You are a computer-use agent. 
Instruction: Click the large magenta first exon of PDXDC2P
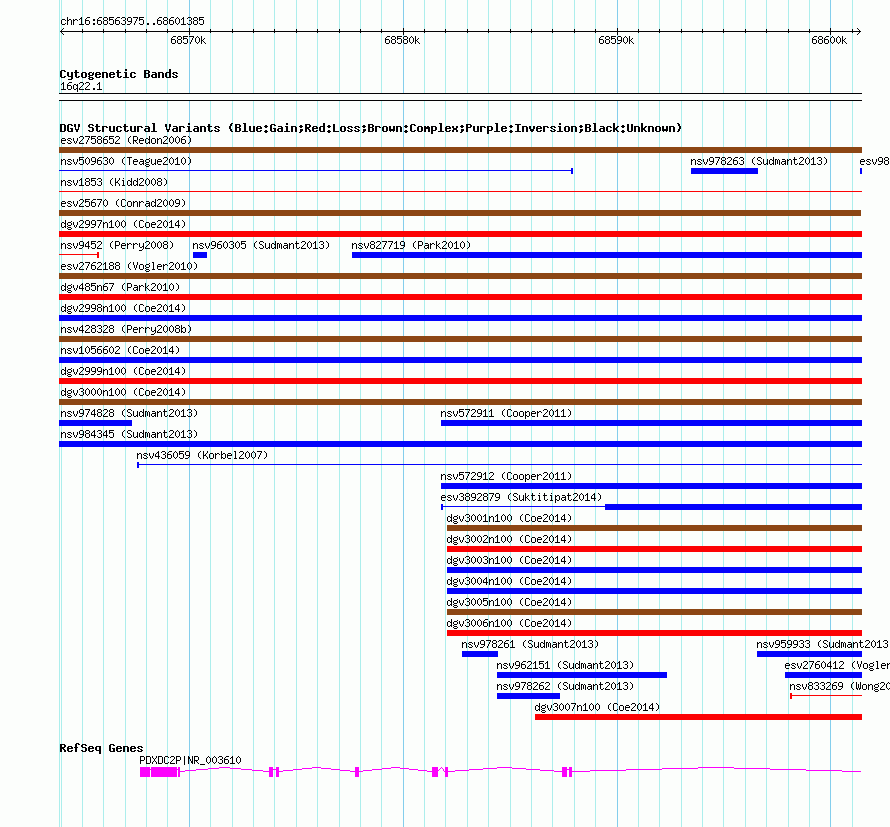click(x=164, y=772)
